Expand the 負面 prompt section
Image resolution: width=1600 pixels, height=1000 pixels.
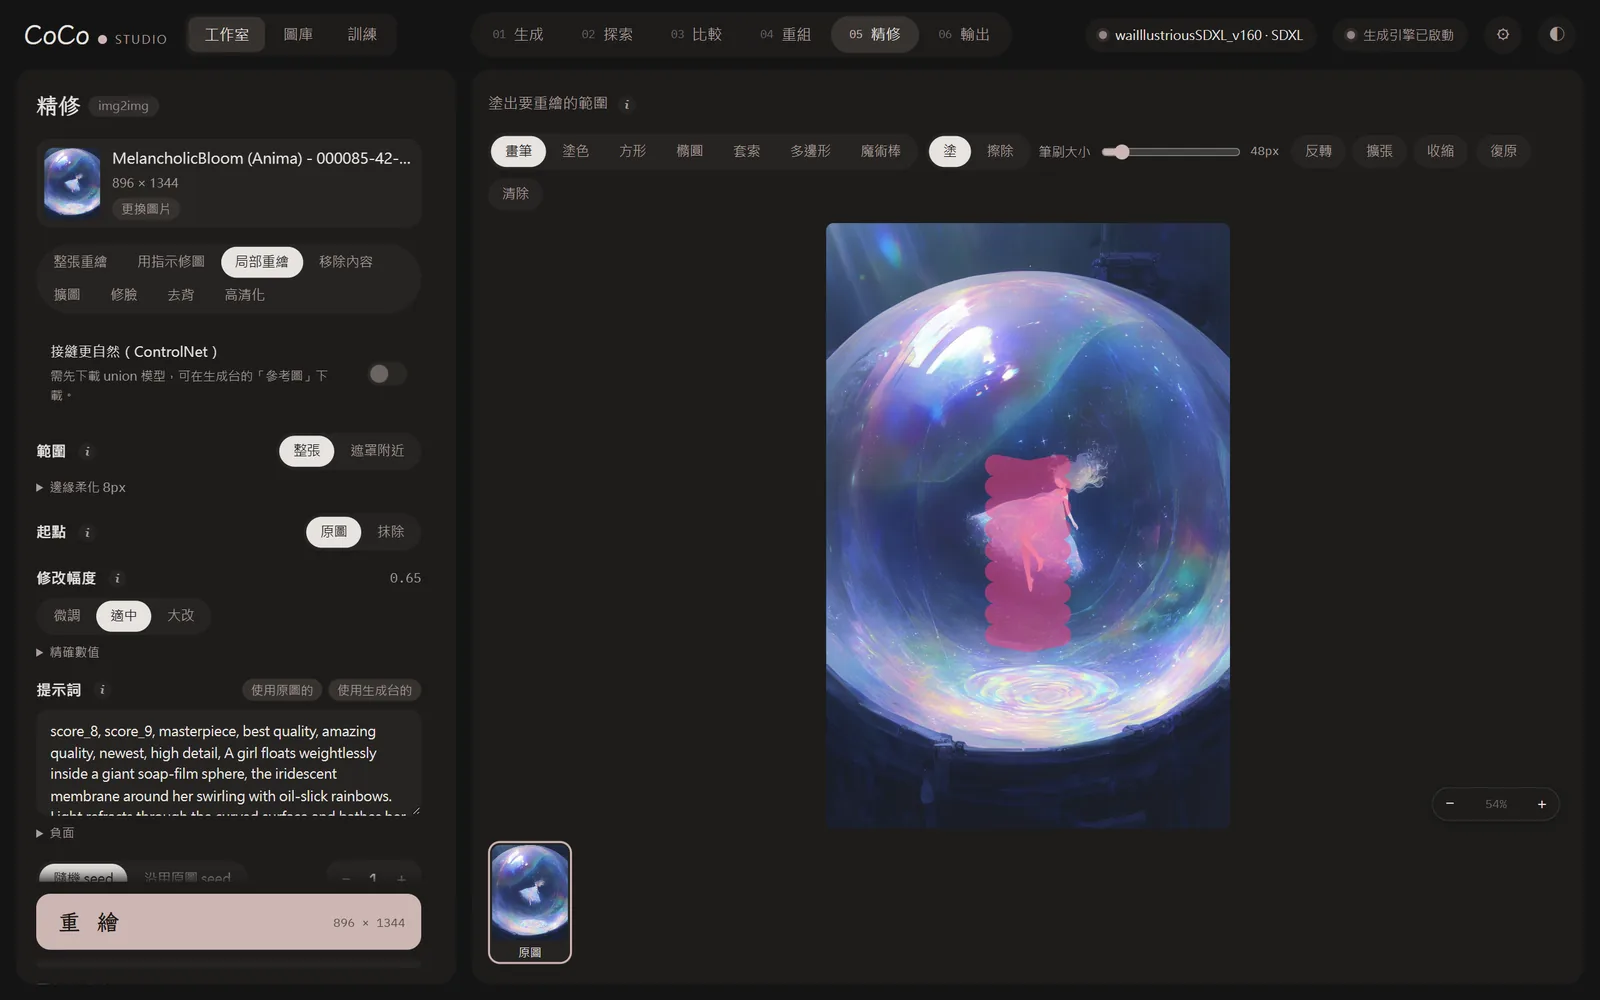55,833
